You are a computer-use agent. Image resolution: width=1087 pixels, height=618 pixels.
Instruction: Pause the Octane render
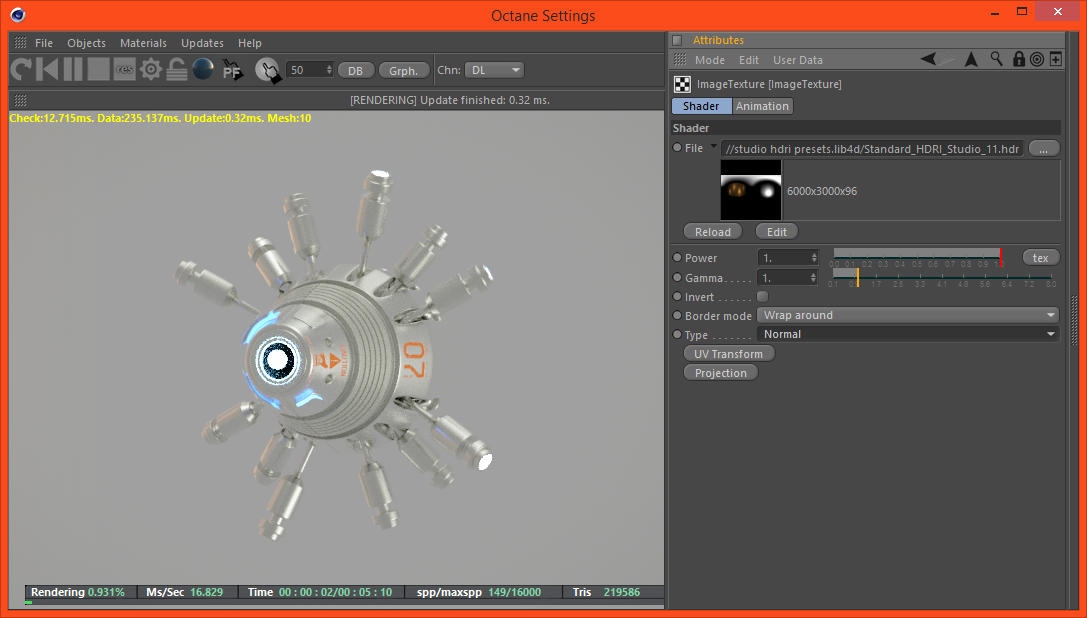(73, 70)
